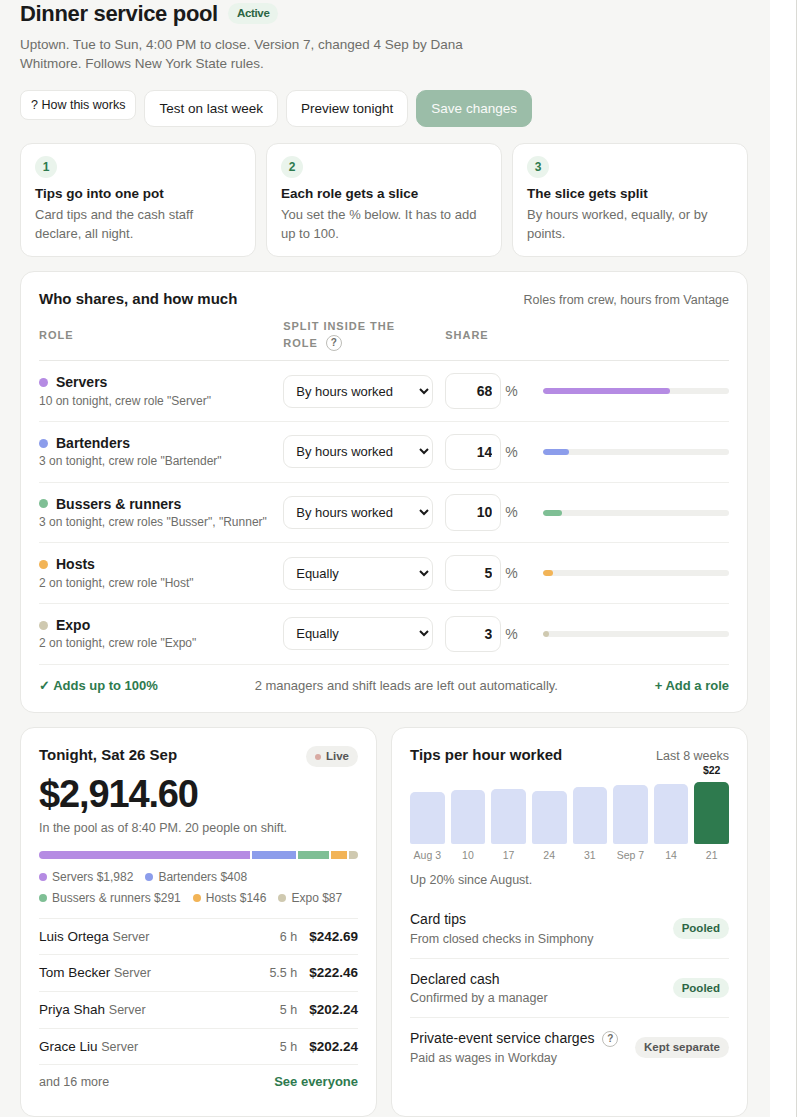
Task: Click the help icon next to Private-event service charges
Action: tap(610, 1039)
